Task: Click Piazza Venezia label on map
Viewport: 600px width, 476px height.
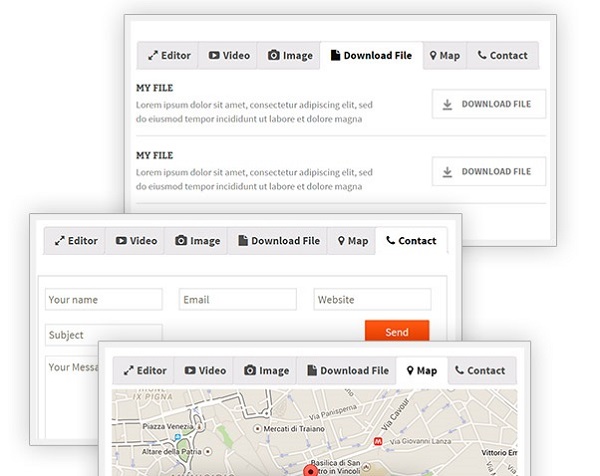Action: click(168, 426)
